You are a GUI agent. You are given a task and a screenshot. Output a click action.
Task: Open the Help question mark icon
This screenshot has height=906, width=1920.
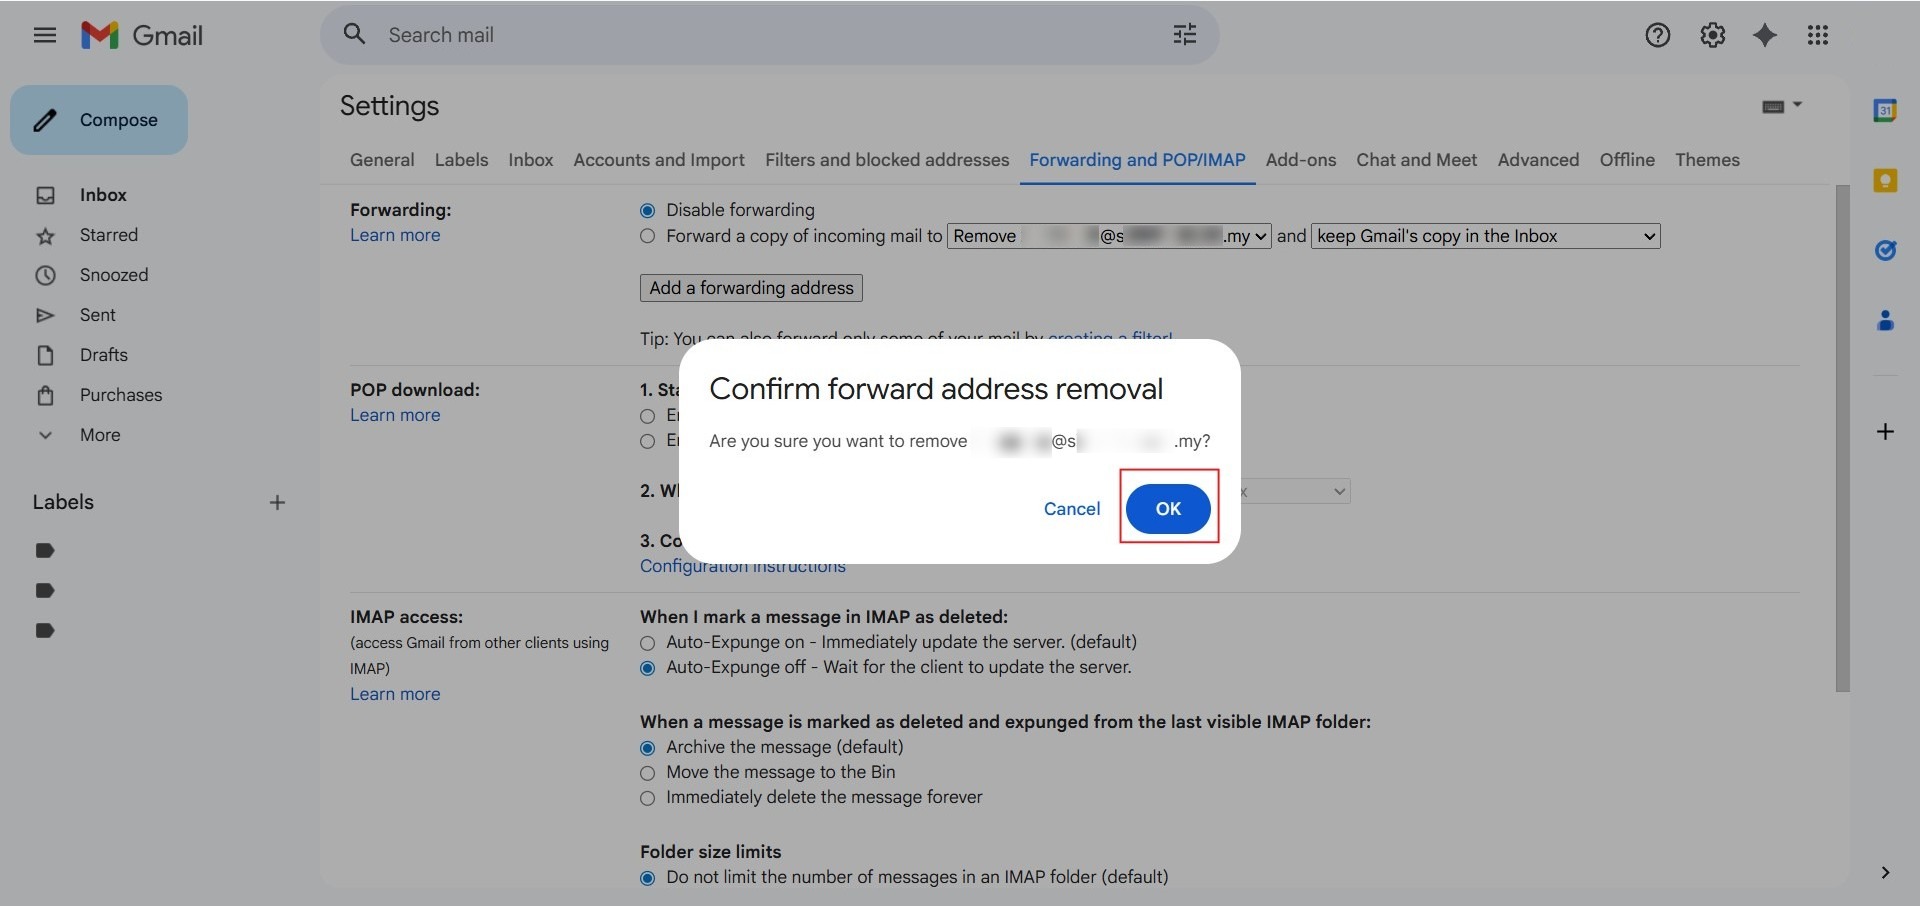(x=1657, y=35)
